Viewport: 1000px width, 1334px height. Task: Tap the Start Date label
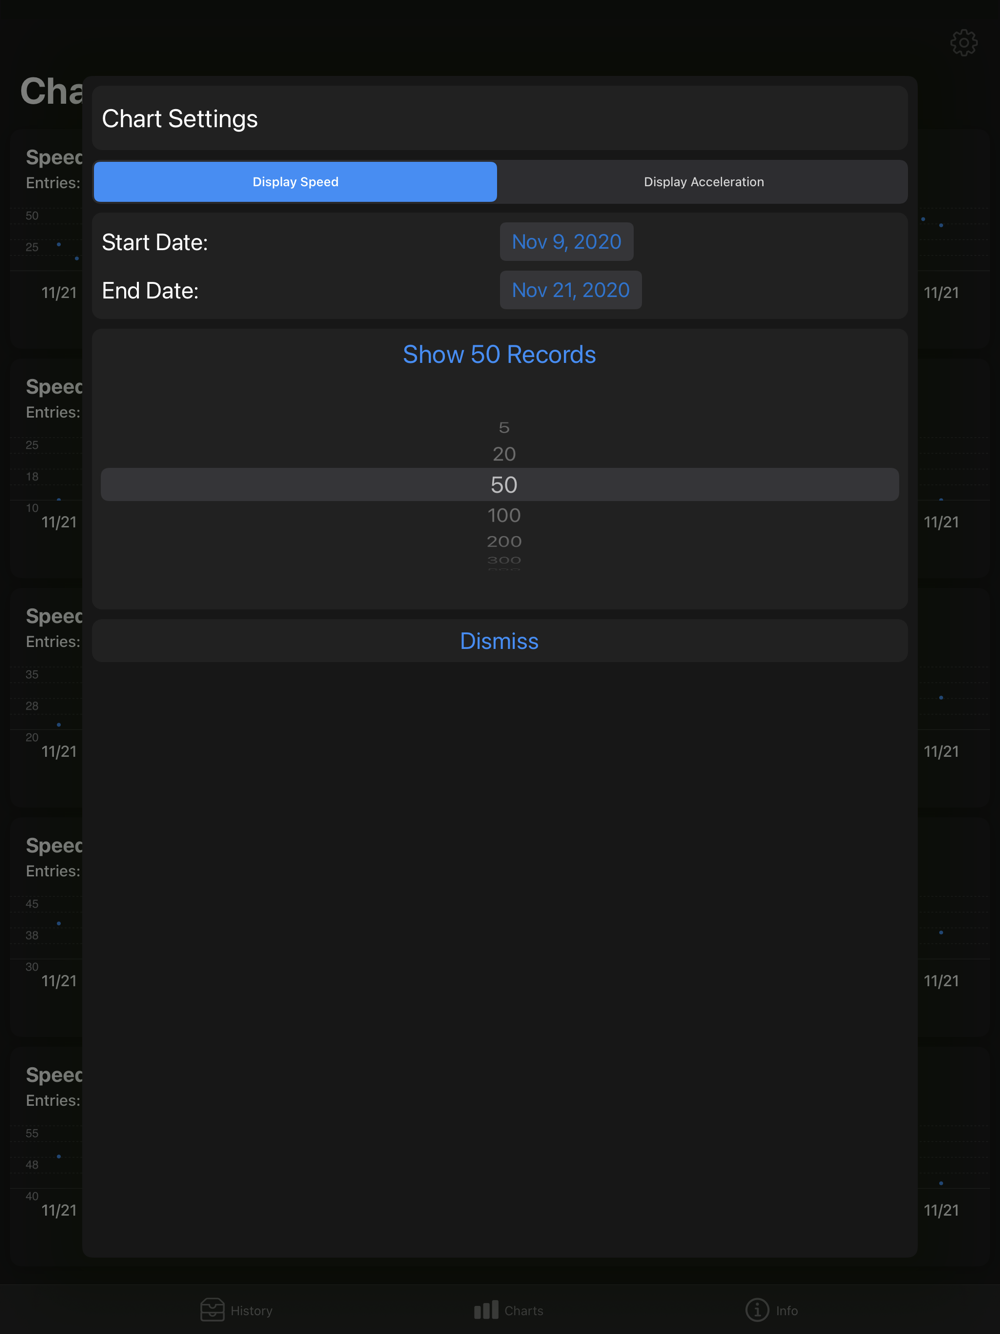click(155, 243)
